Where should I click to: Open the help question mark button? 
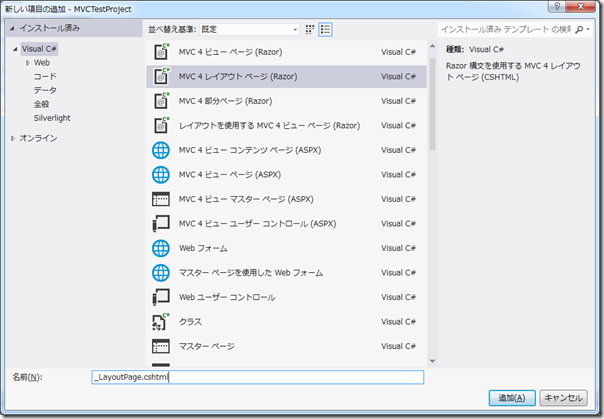coord(557,6)
